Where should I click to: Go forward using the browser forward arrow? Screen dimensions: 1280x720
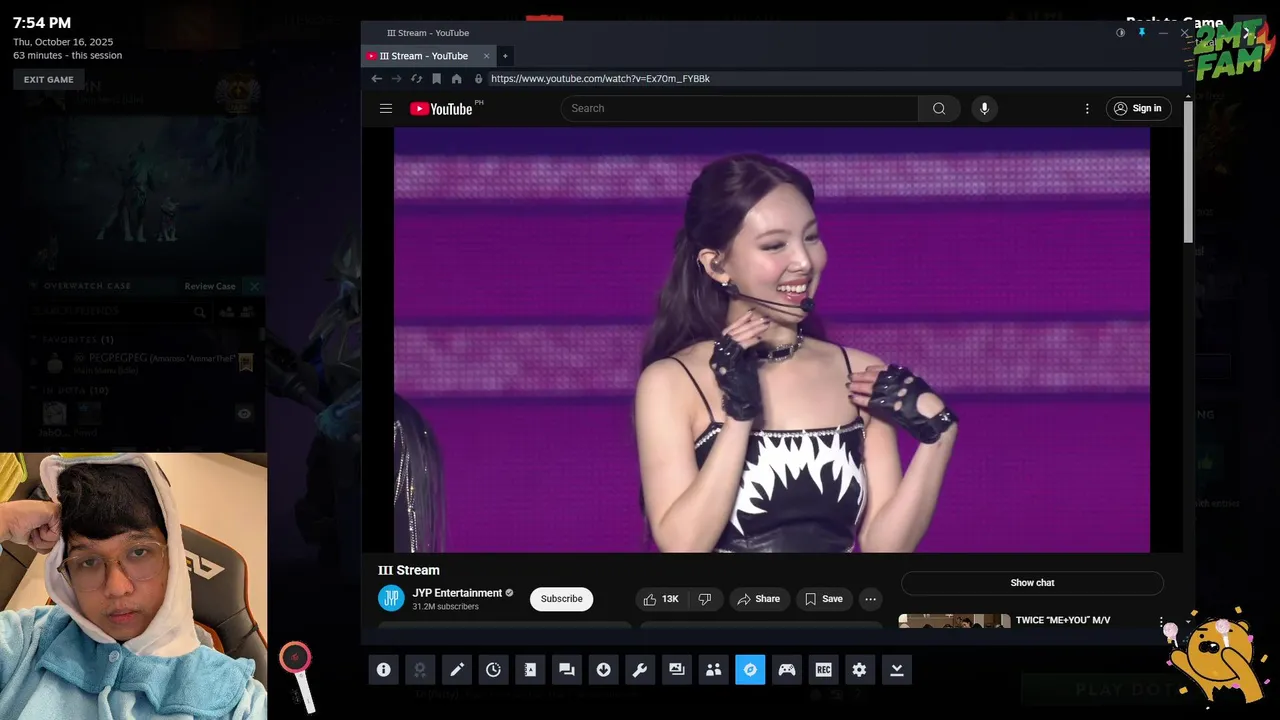(396, 78)
